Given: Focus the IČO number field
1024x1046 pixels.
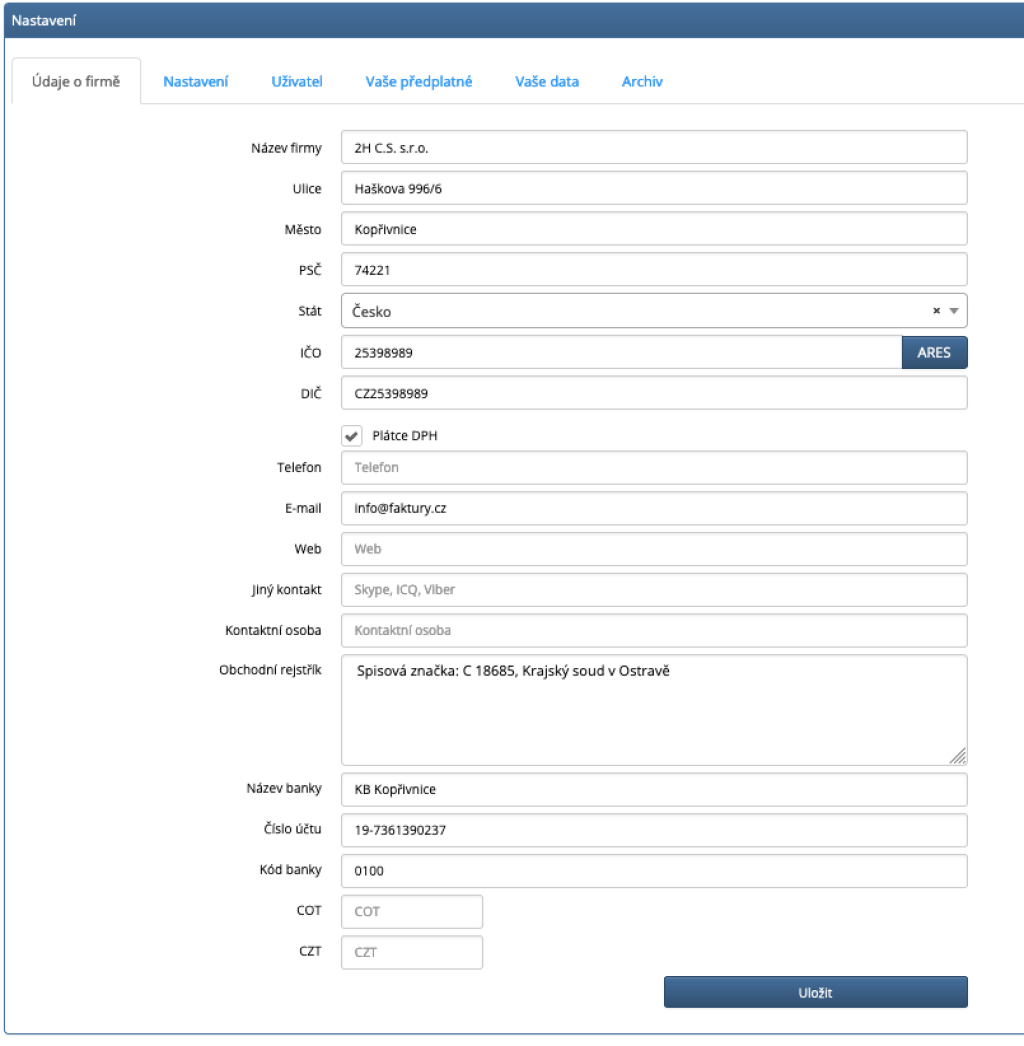Looking at the screenshot, I should pos(621,352).
